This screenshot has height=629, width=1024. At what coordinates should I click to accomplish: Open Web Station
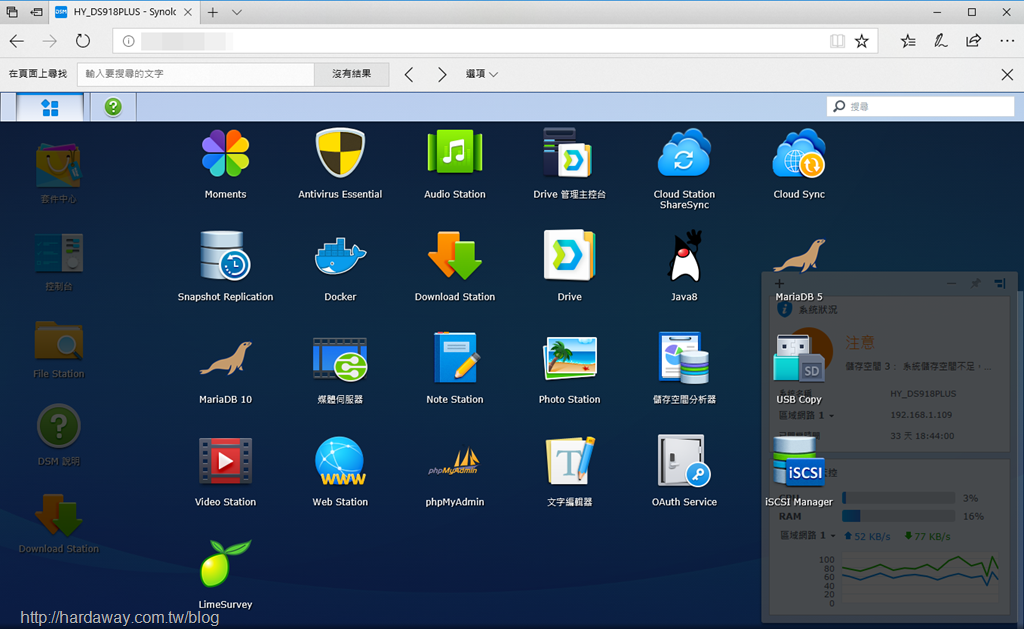point(340,461)
